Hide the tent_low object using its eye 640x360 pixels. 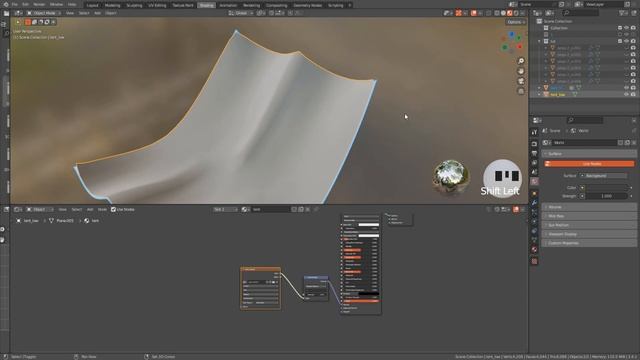coord(626,94)
